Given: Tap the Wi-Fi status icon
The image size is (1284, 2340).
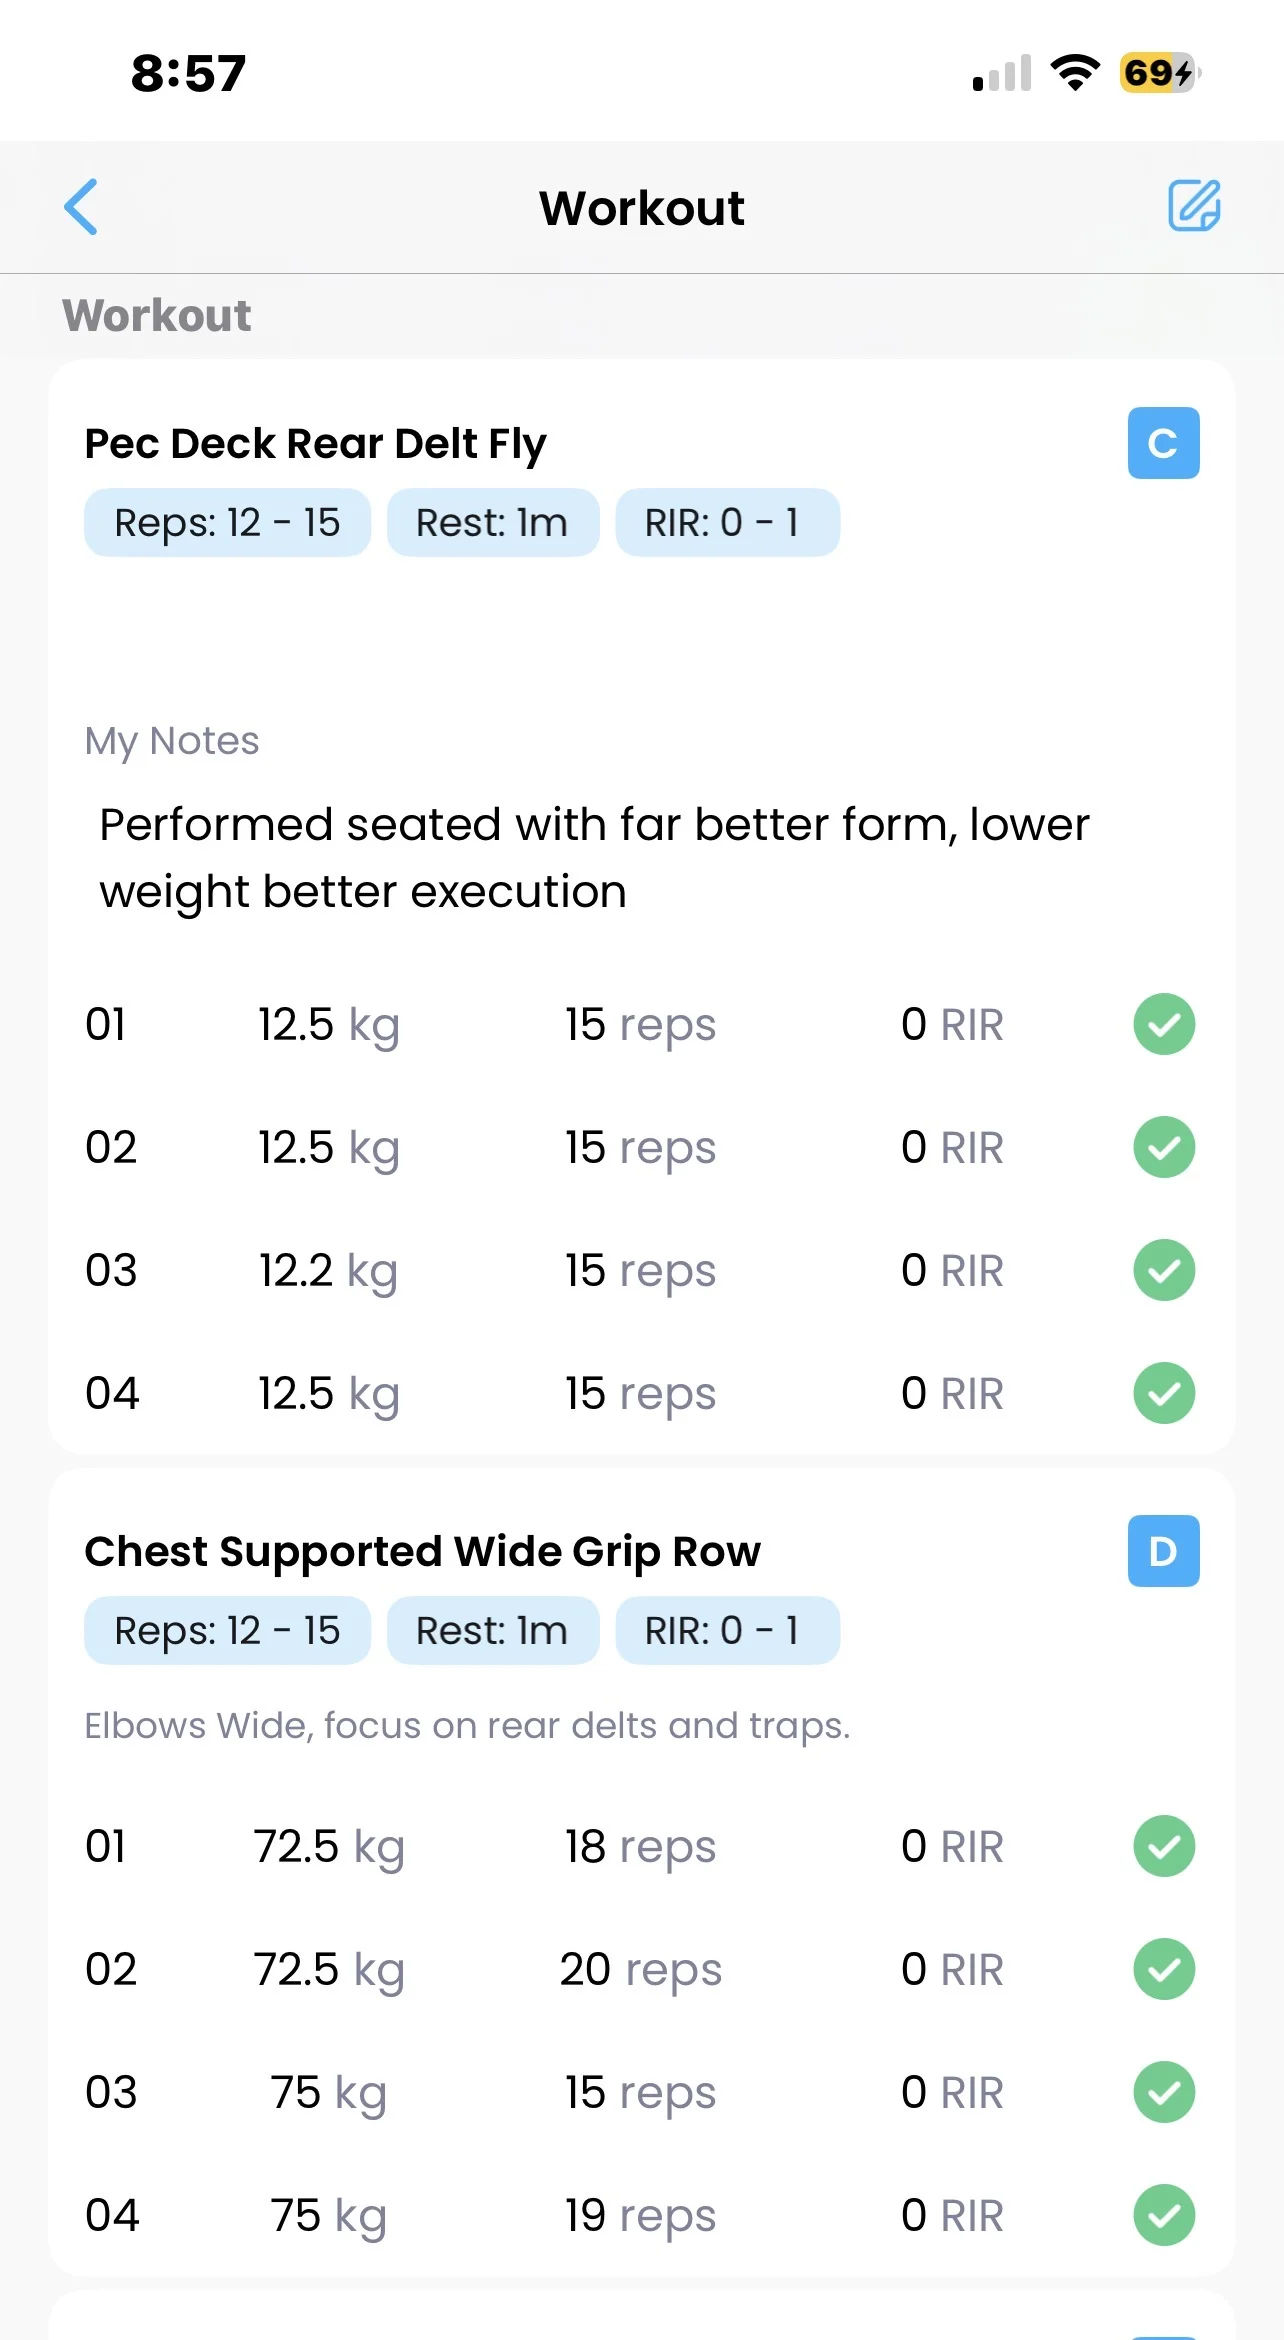Looking at the screenshot, I should 1075,73.
